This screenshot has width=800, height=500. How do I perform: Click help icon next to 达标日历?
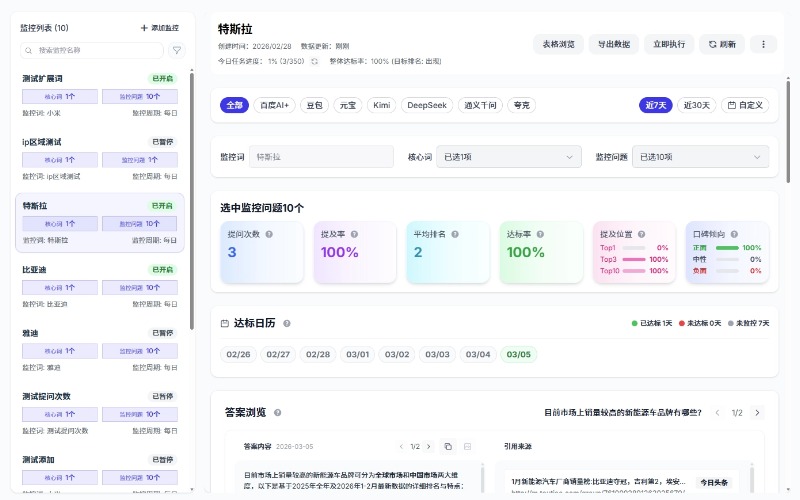(x=287, y=324)
